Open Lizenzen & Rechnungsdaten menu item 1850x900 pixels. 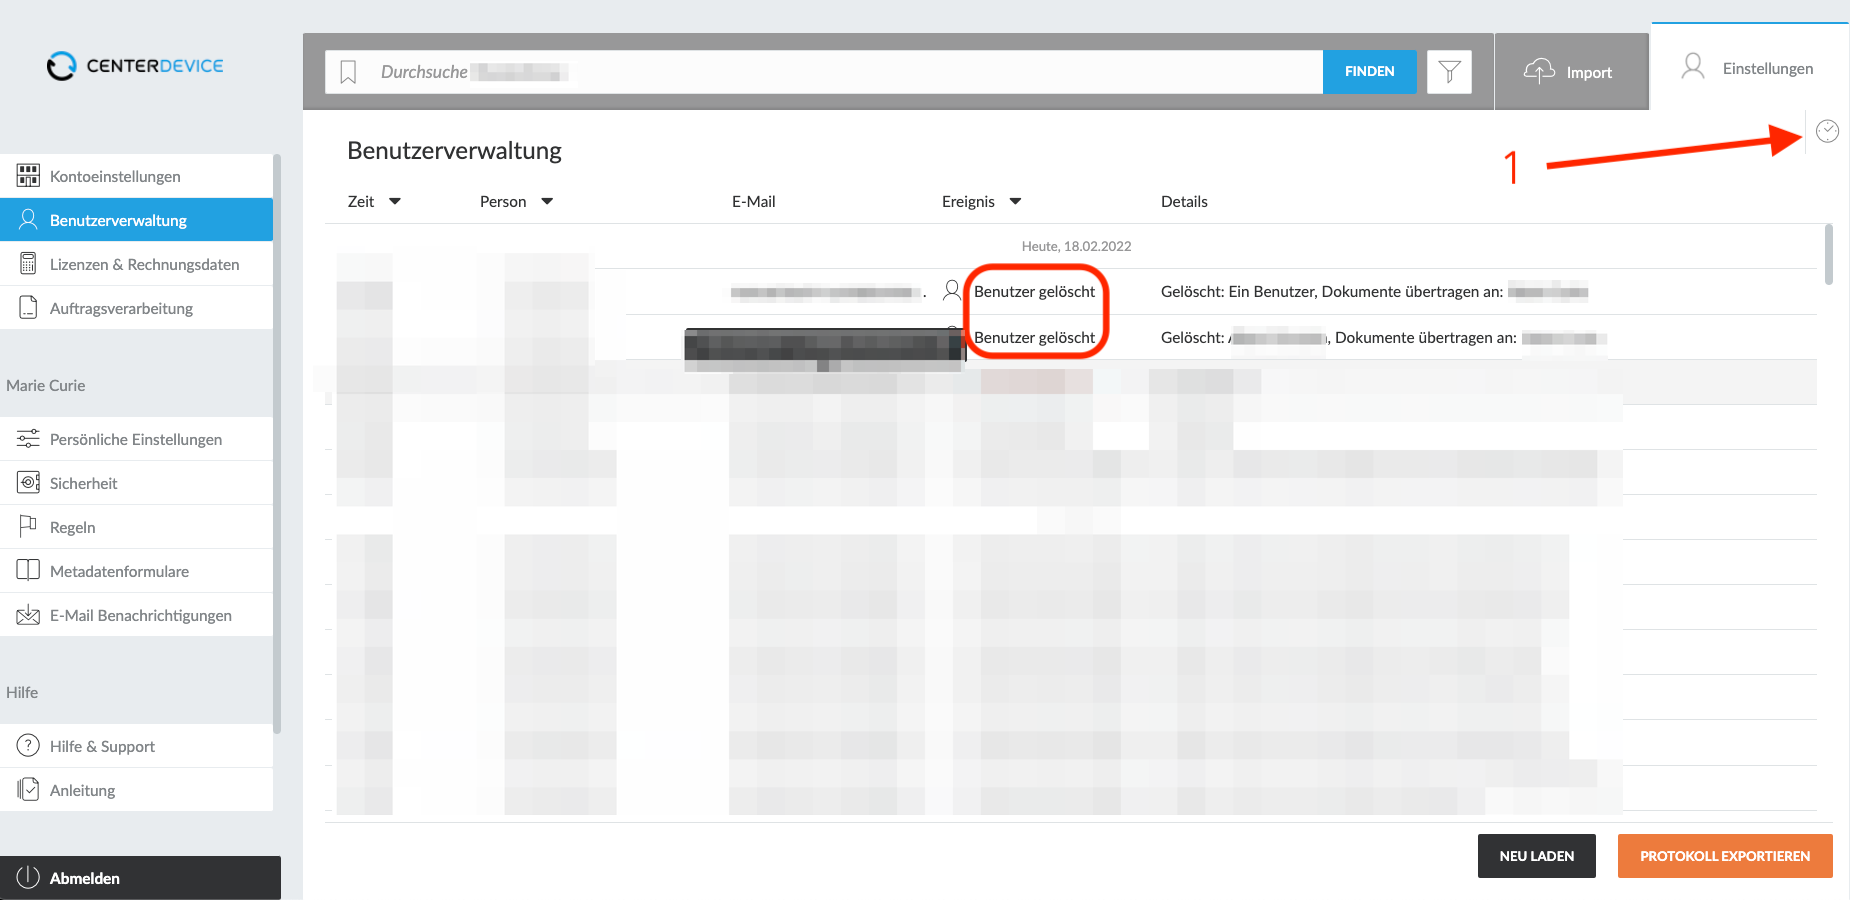[x=136, y=264]
